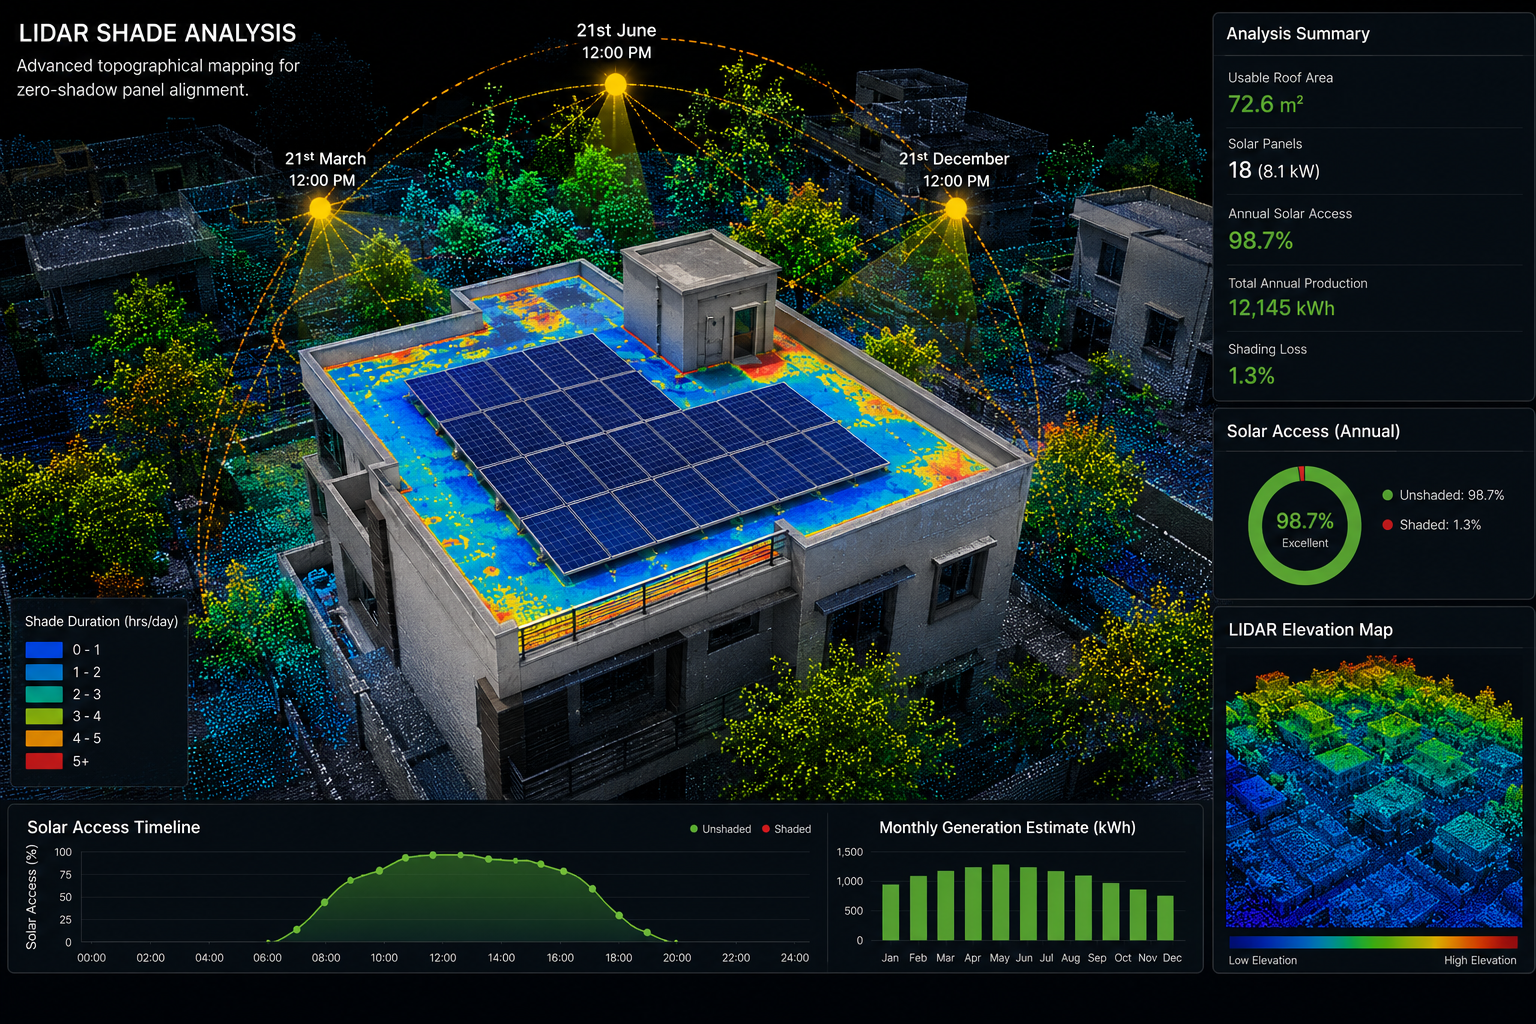Click the Nov generation bar
Viewport: 1536px width, 1024px height.
click(1166, 917)
